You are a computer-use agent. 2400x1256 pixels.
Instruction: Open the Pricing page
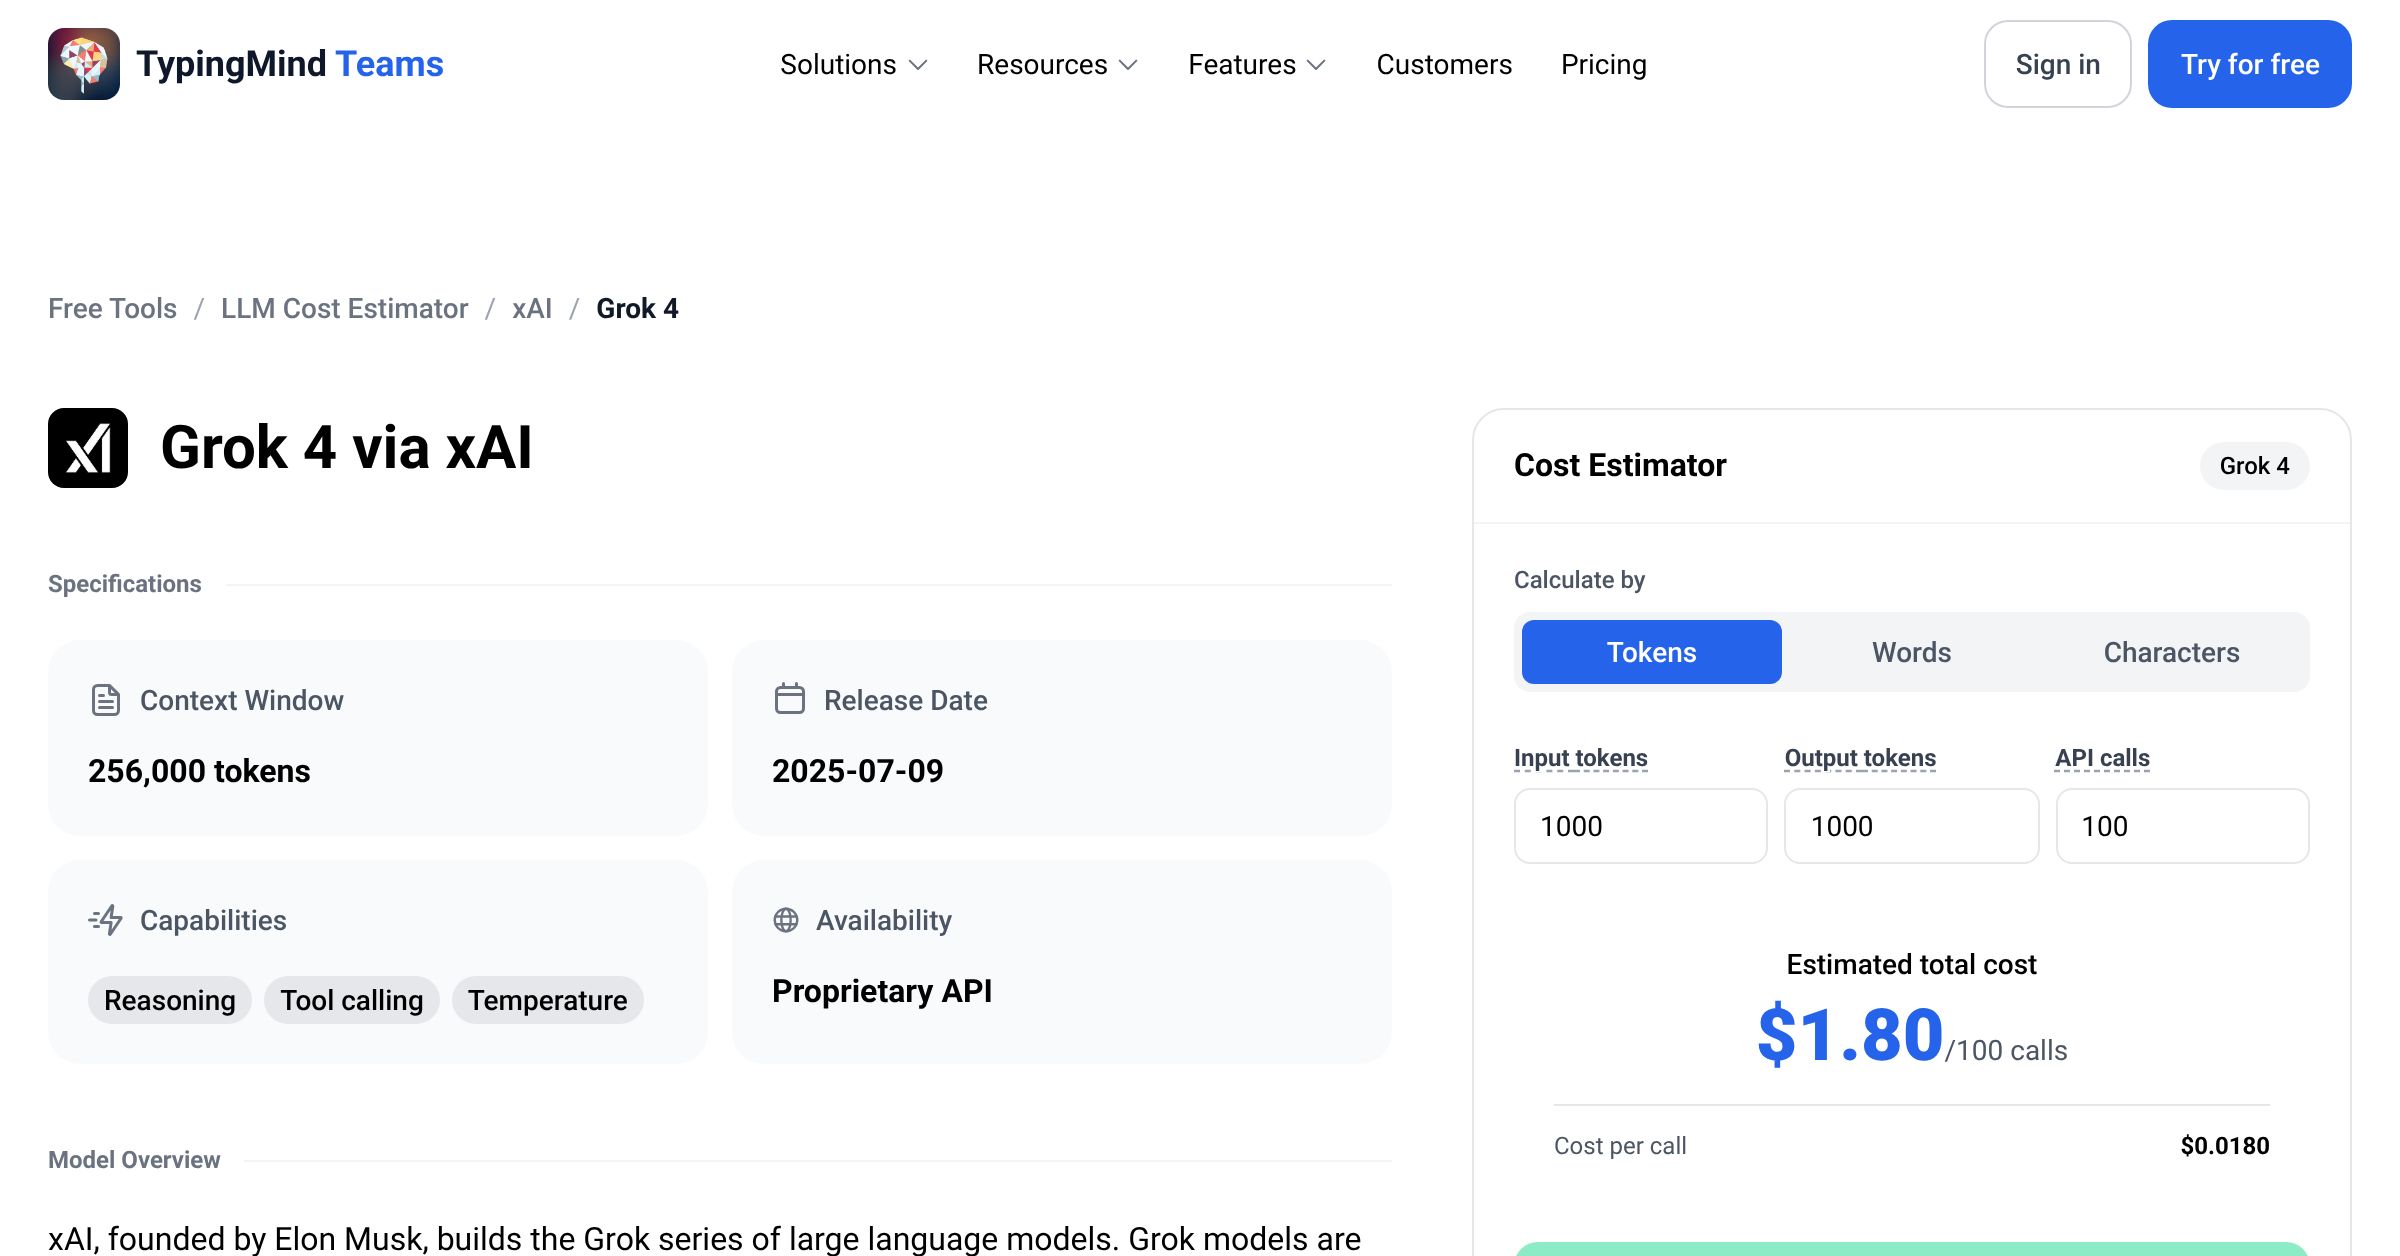point(1604,65)
